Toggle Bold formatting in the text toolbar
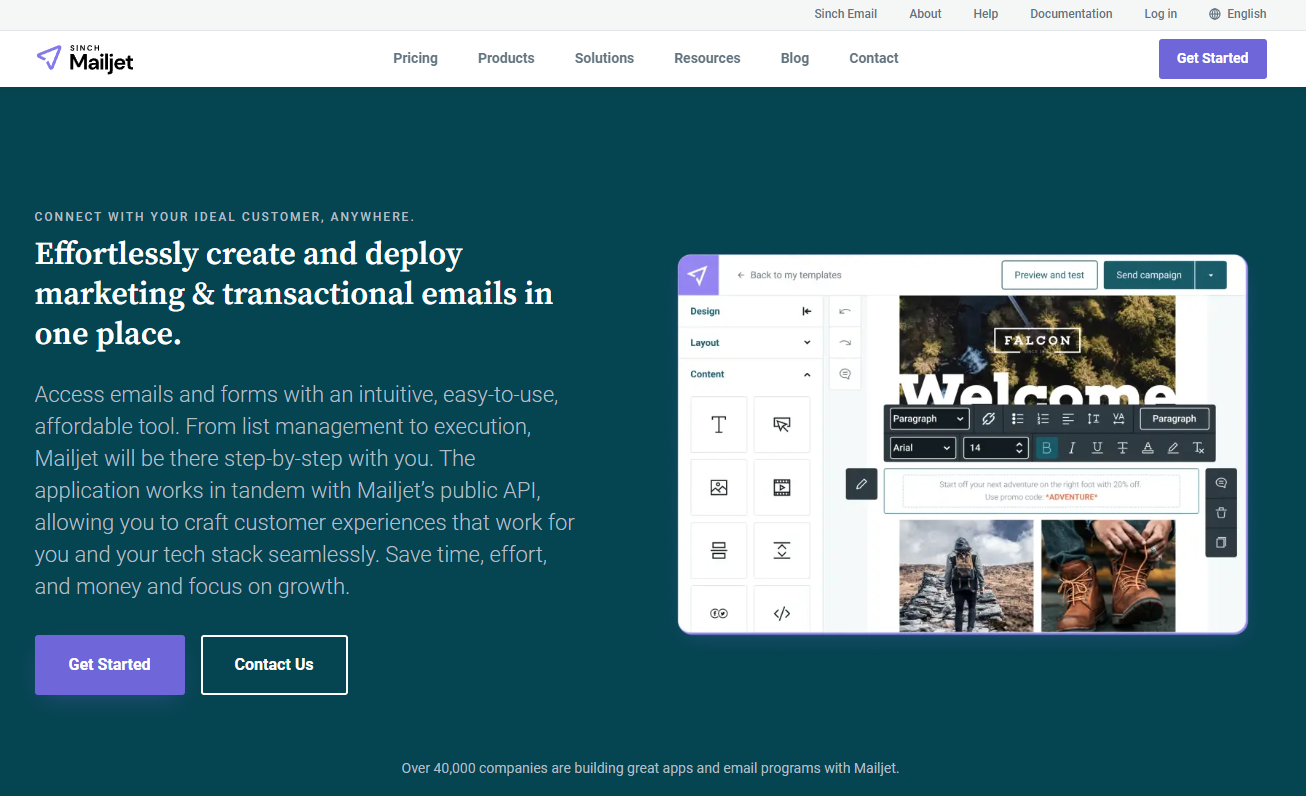 [x=1047, y=448]
